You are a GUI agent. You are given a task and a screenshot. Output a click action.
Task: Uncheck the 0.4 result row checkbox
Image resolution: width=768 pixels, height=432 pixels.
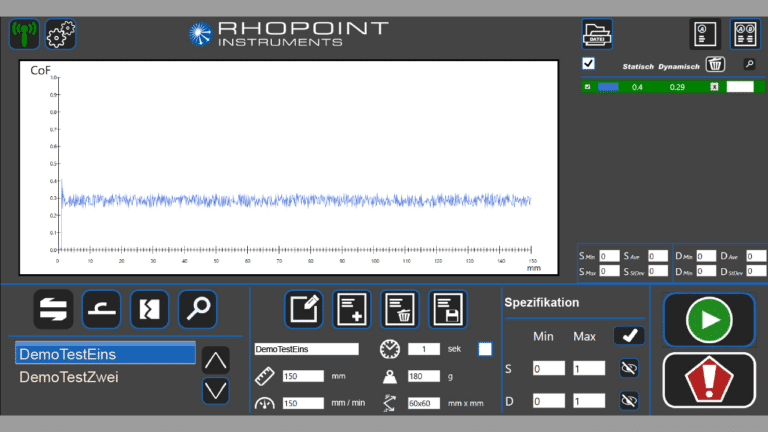(588, 87)
